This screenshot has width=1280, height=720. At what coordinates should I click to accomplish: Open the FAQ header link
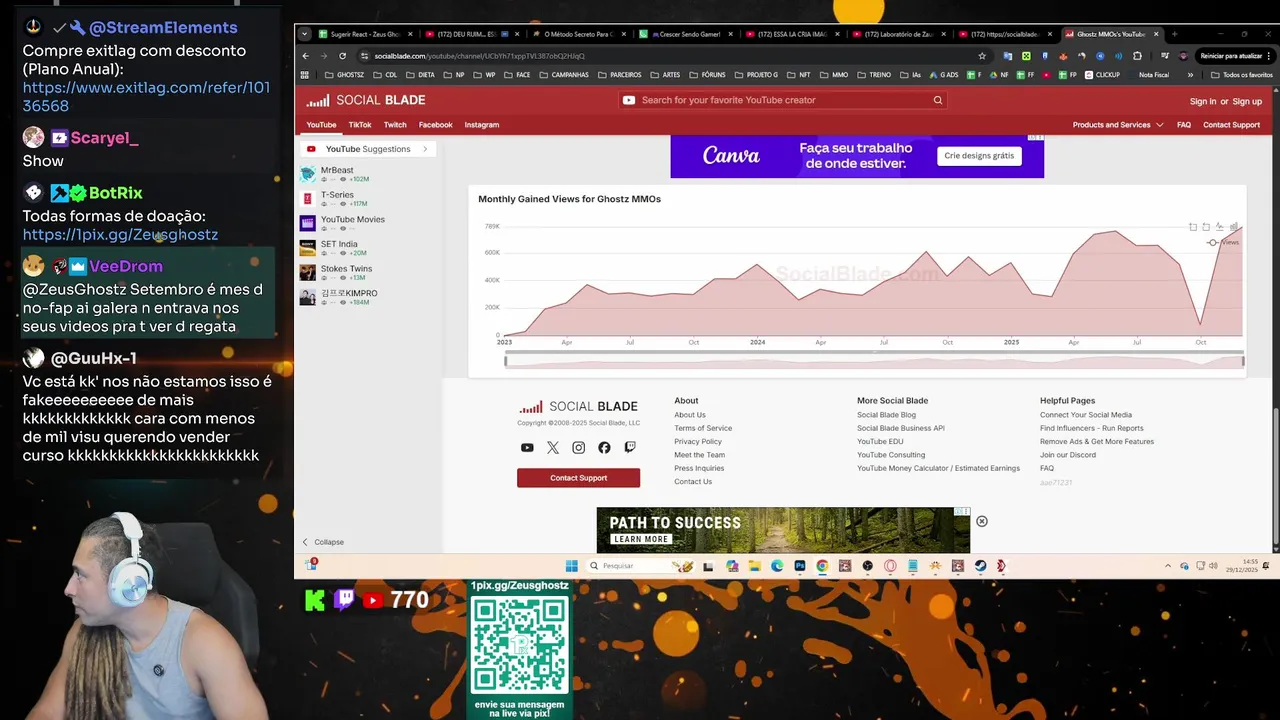click(x=1184, y=125)
